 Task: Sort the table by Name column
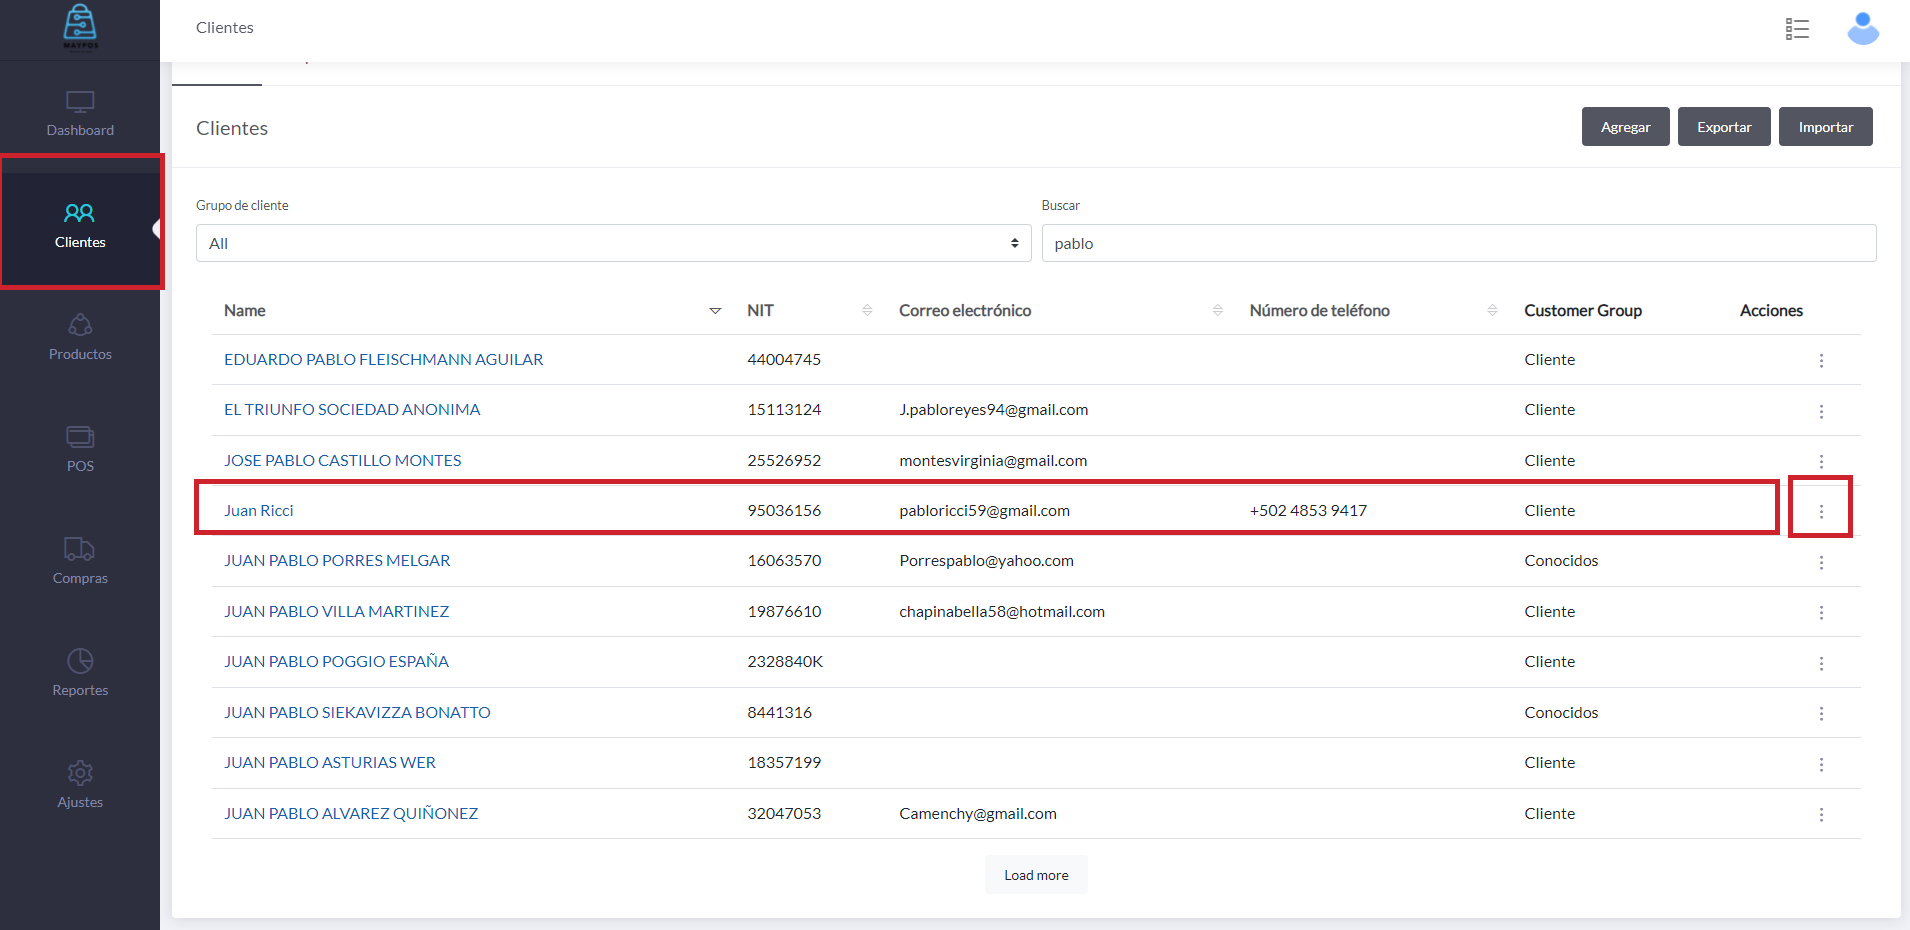(x=715, y=311)
